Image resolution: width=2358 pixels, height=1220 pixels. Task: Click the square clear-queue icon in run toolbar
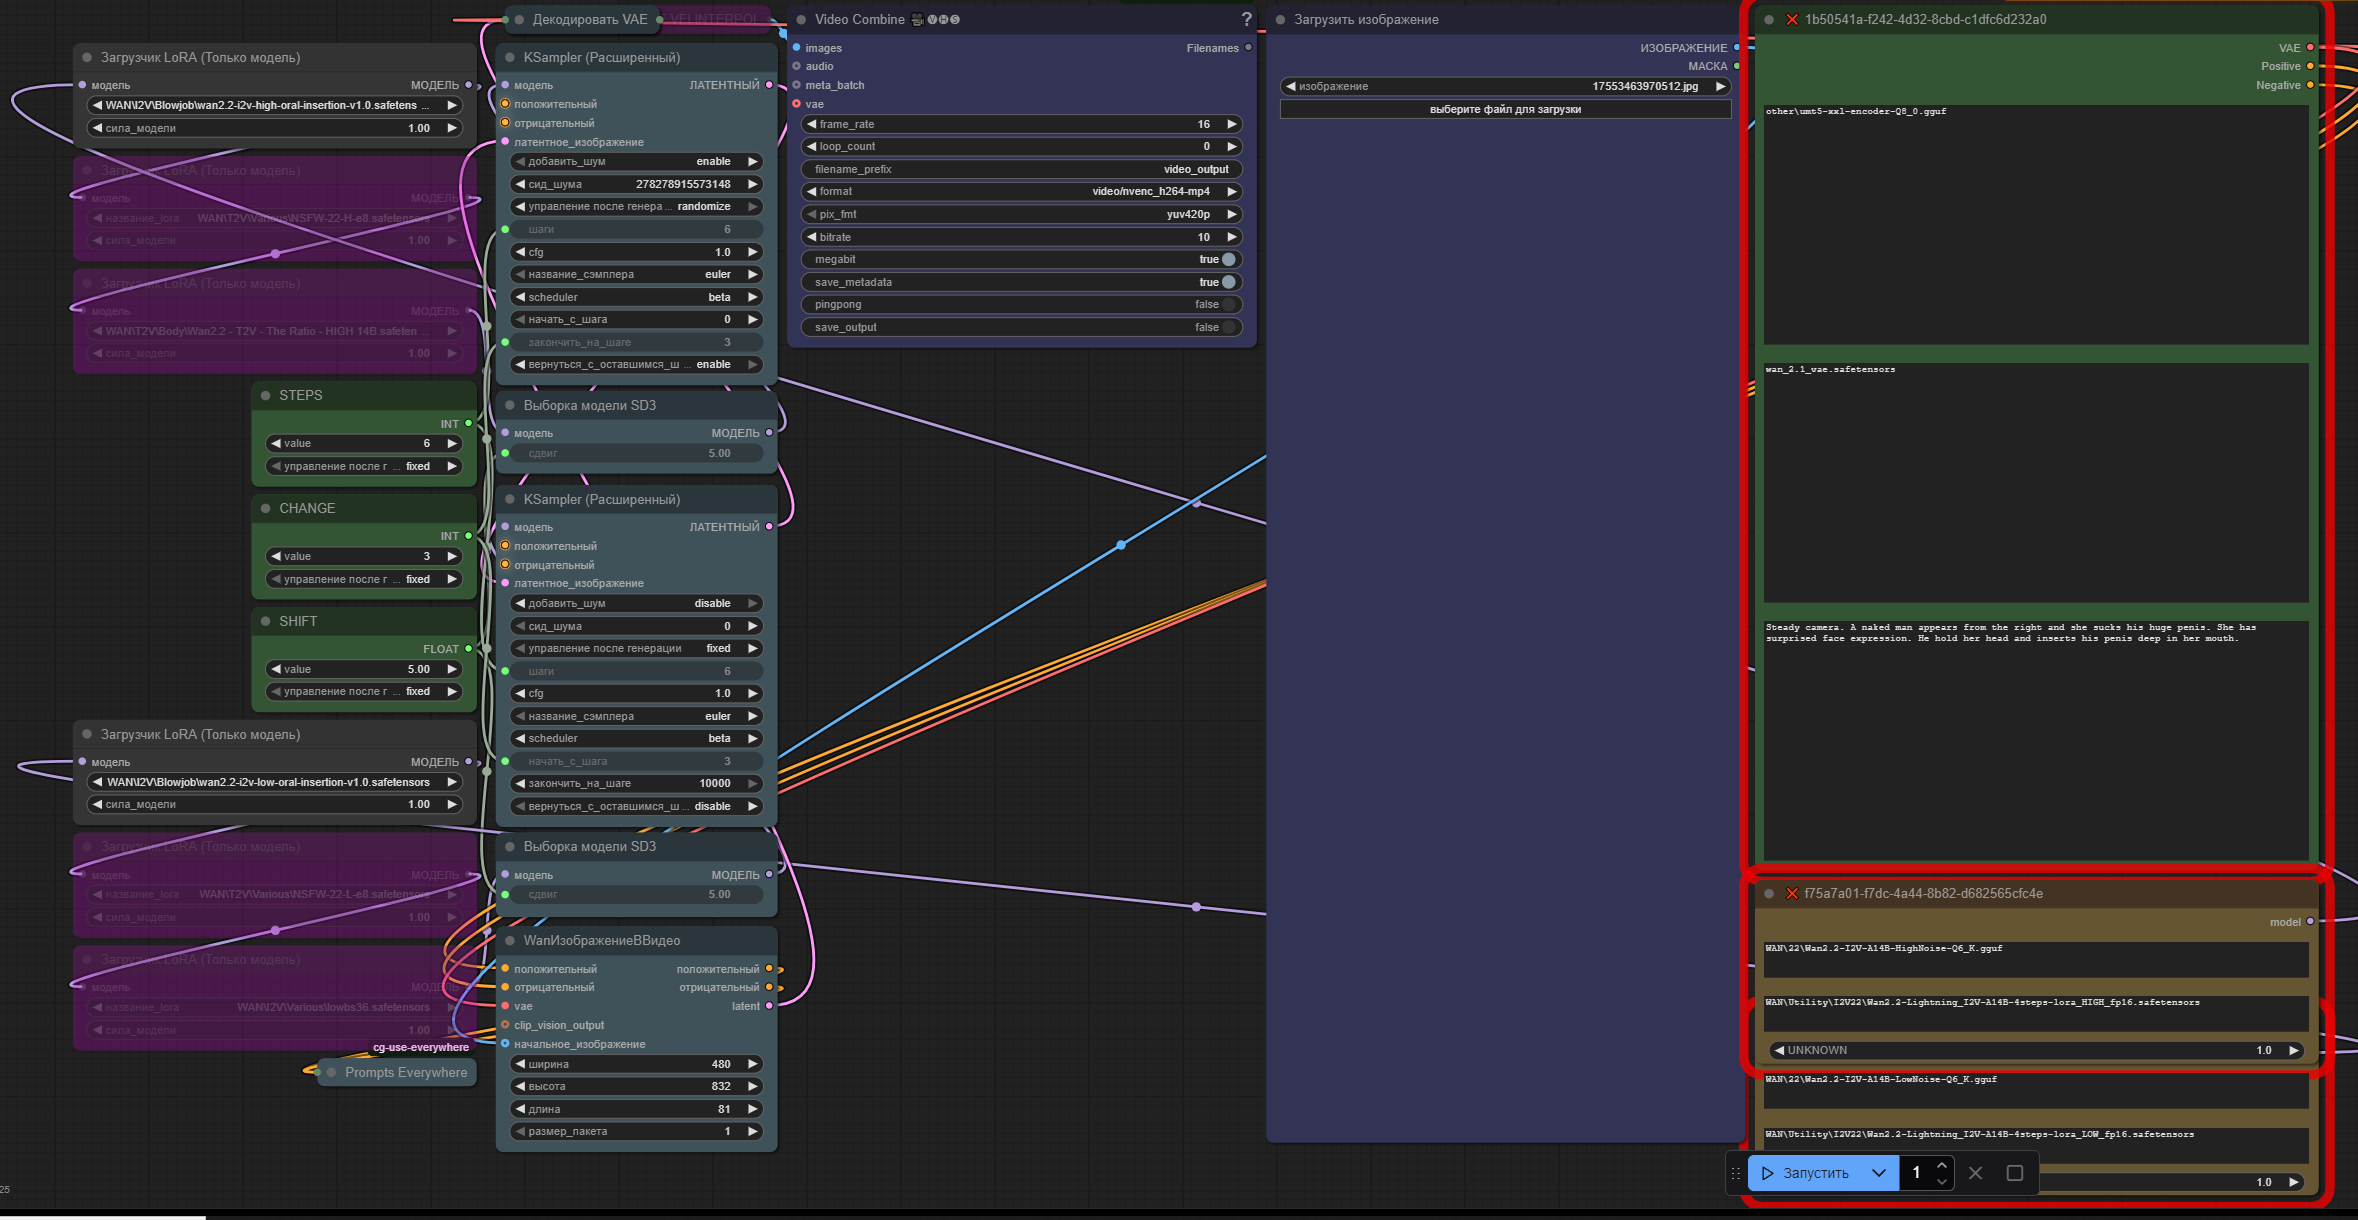click(x=2014, y=1173)
